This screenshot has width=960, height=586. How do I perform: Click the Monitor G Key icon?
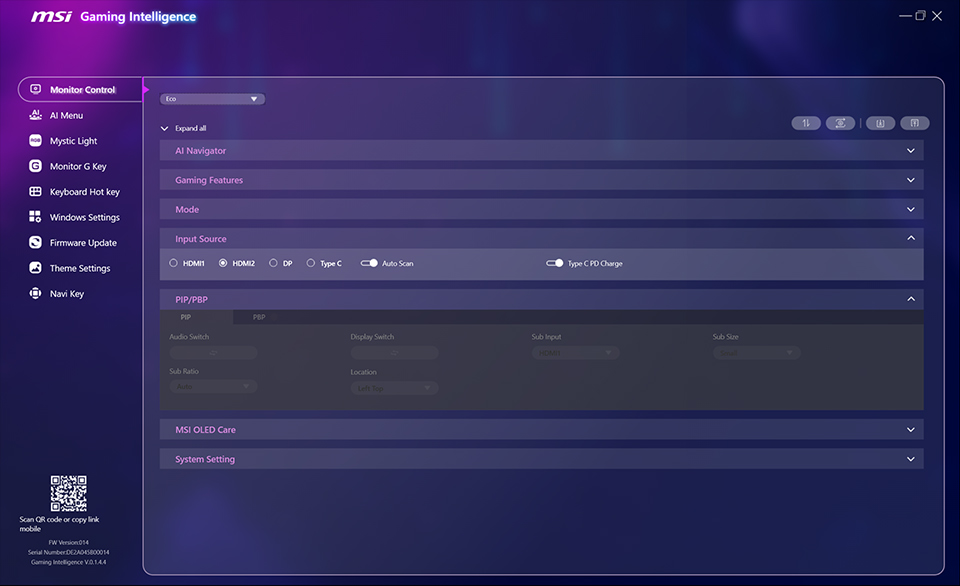[35, 165]
